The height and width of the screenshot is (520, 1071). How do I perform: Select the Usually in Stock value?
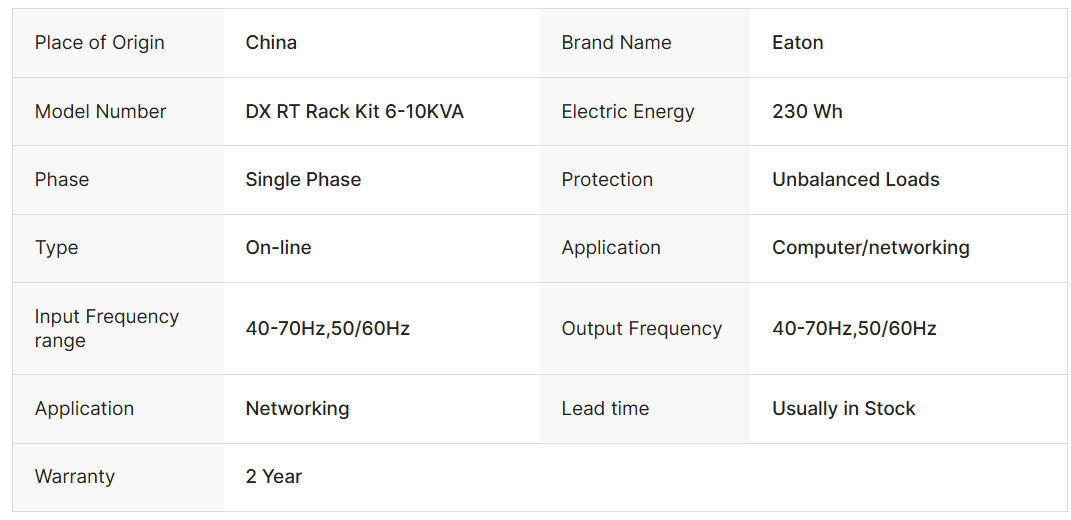[x=843, y=409]
